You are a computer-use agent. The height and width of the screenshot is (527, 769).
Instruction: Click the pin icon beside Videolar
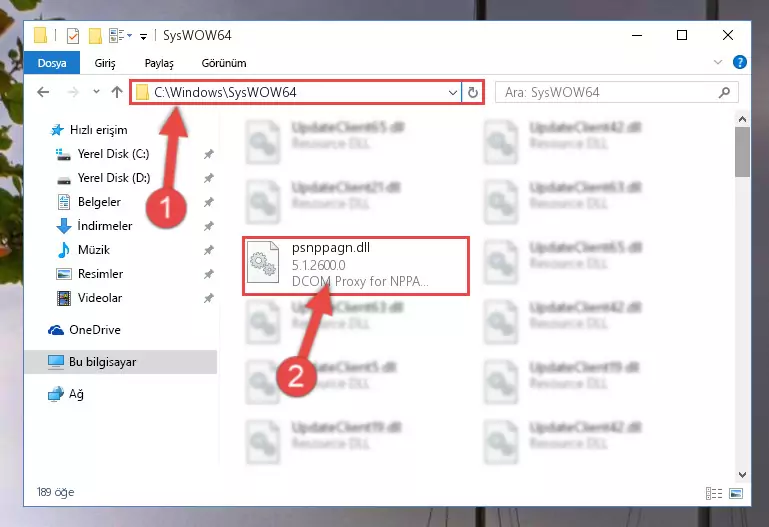[208, 298]
